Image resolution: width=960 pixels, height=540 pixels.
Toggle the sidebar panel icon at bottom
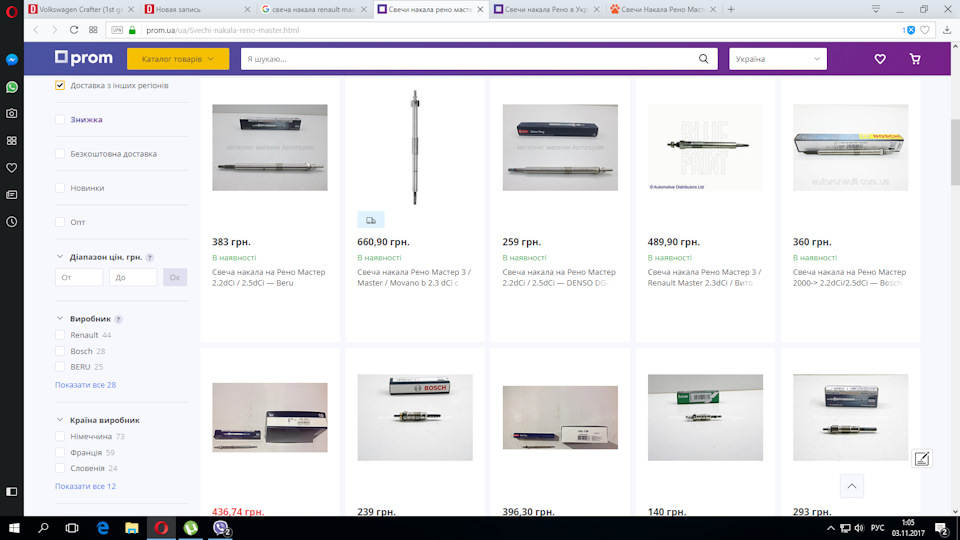tap(12, 492)
